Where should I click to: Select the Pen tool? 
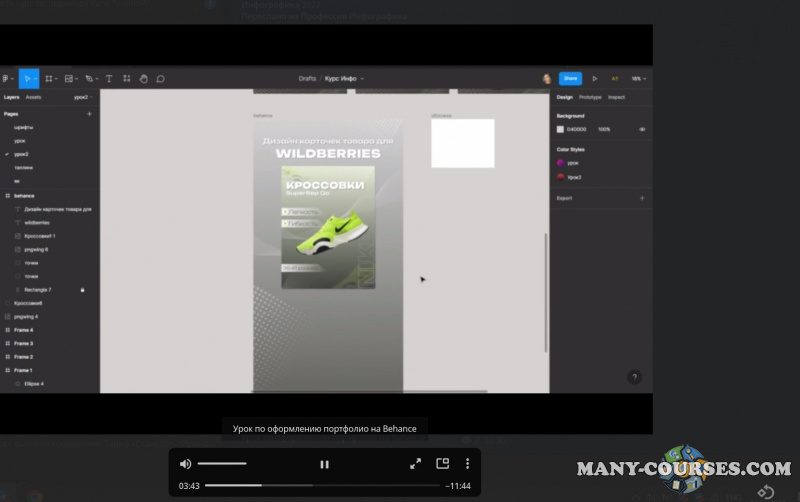click(90, 78)
